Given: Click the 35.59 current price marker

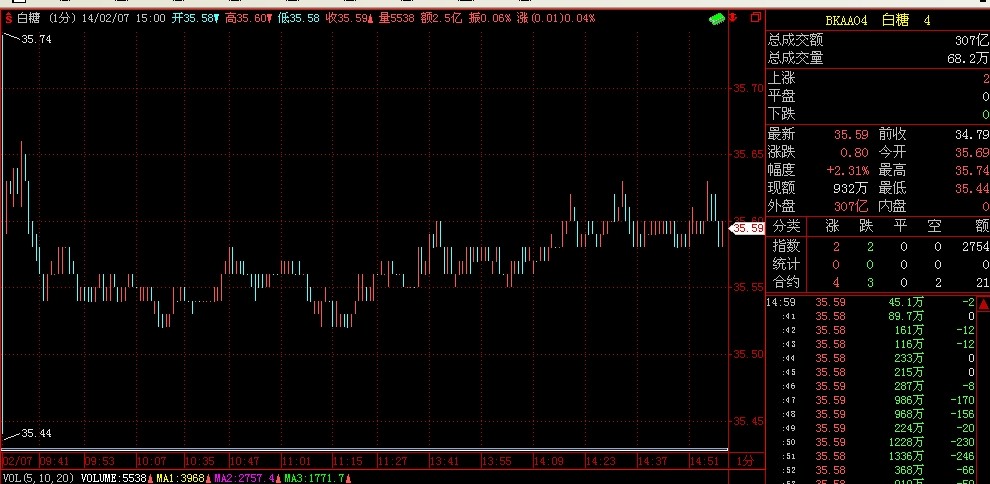Looking at the screenshot, I should (749, 228).
